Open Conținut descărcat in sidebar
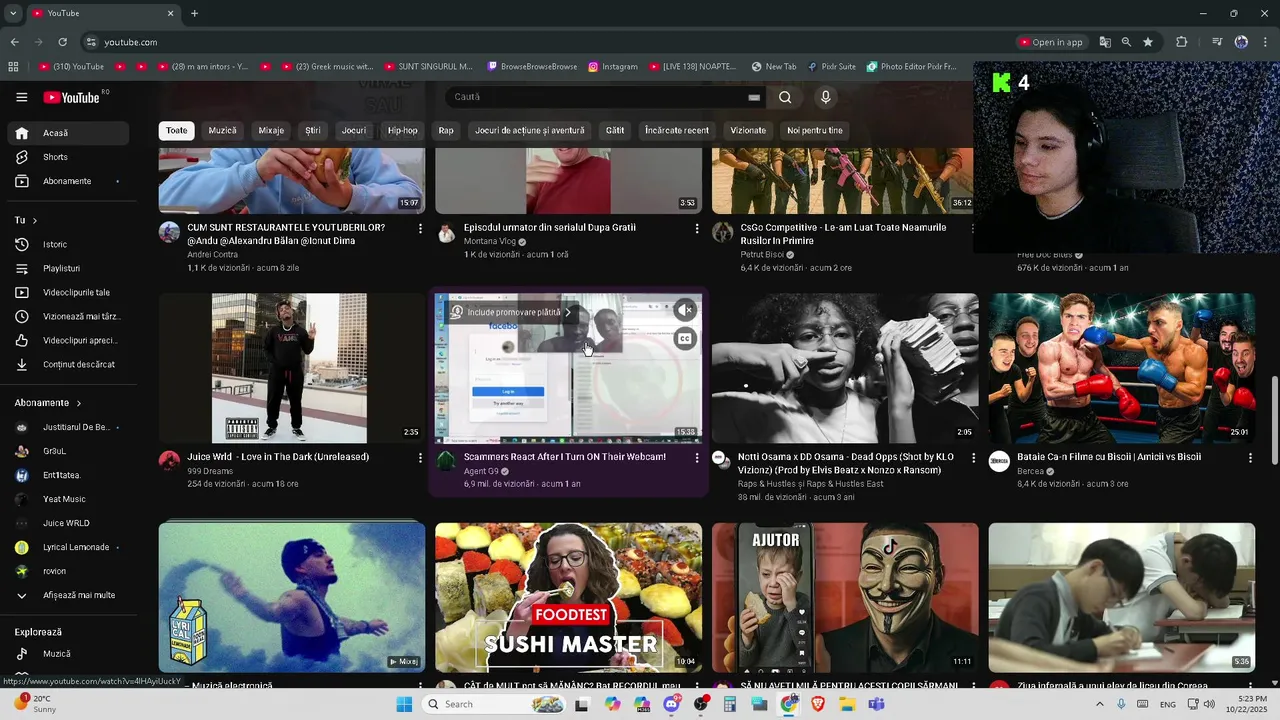Screen dimensions: 1280x720 68,364
